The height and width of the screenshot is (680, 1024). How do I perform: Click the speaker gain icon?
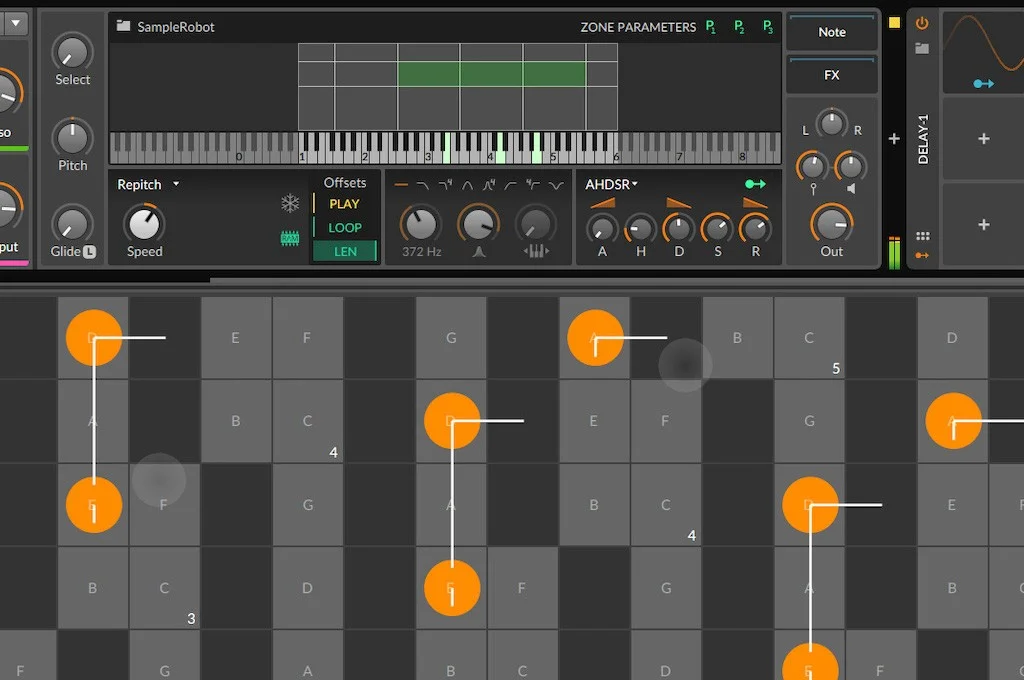click(851, 189)
